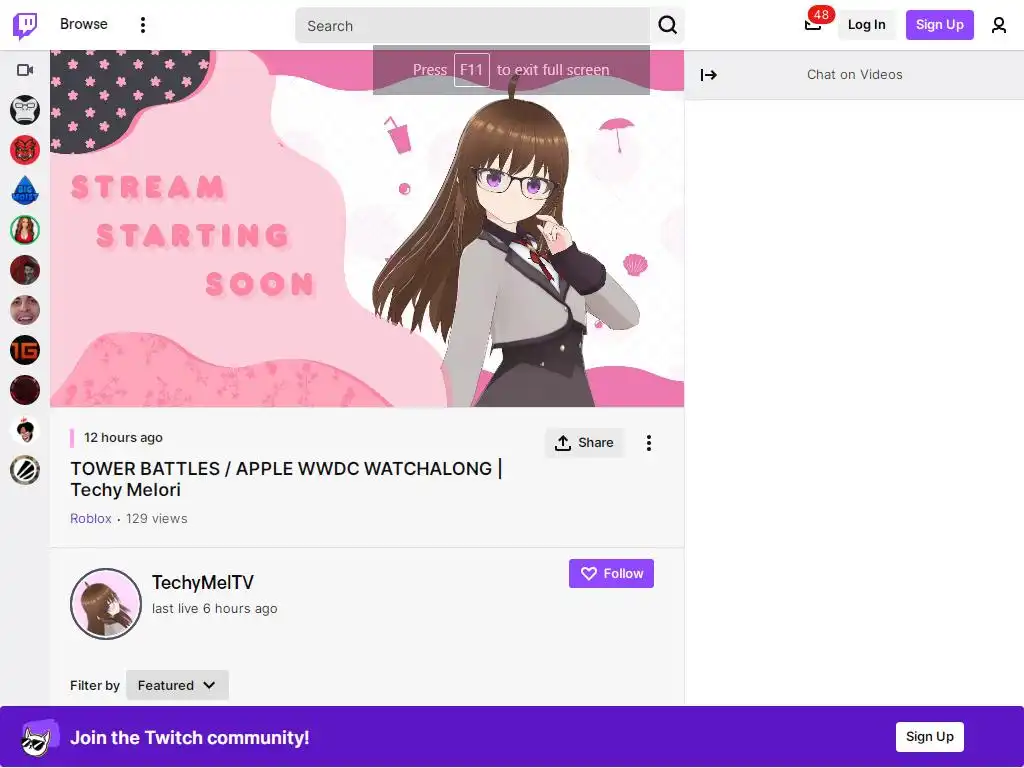Click the followed channels camera icon in sidebar

[25, 70]
